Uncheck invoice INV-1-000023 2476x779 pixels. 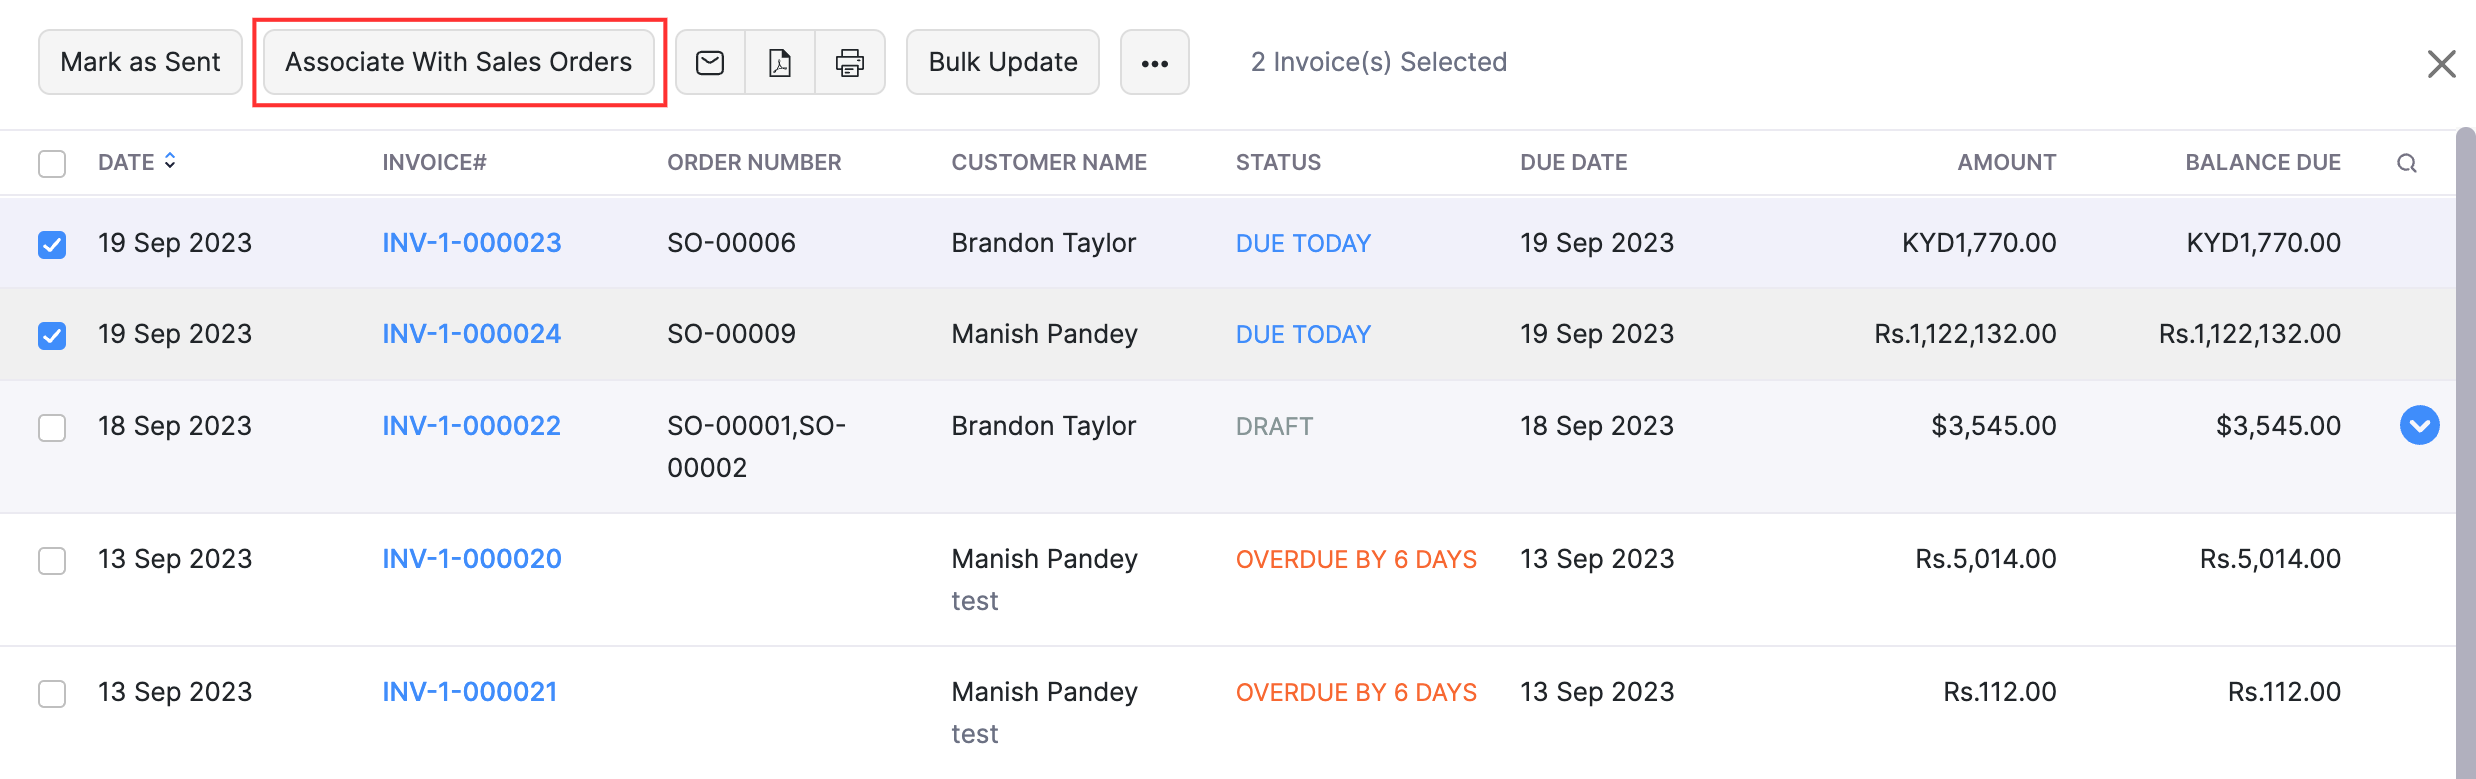[52, 243]
